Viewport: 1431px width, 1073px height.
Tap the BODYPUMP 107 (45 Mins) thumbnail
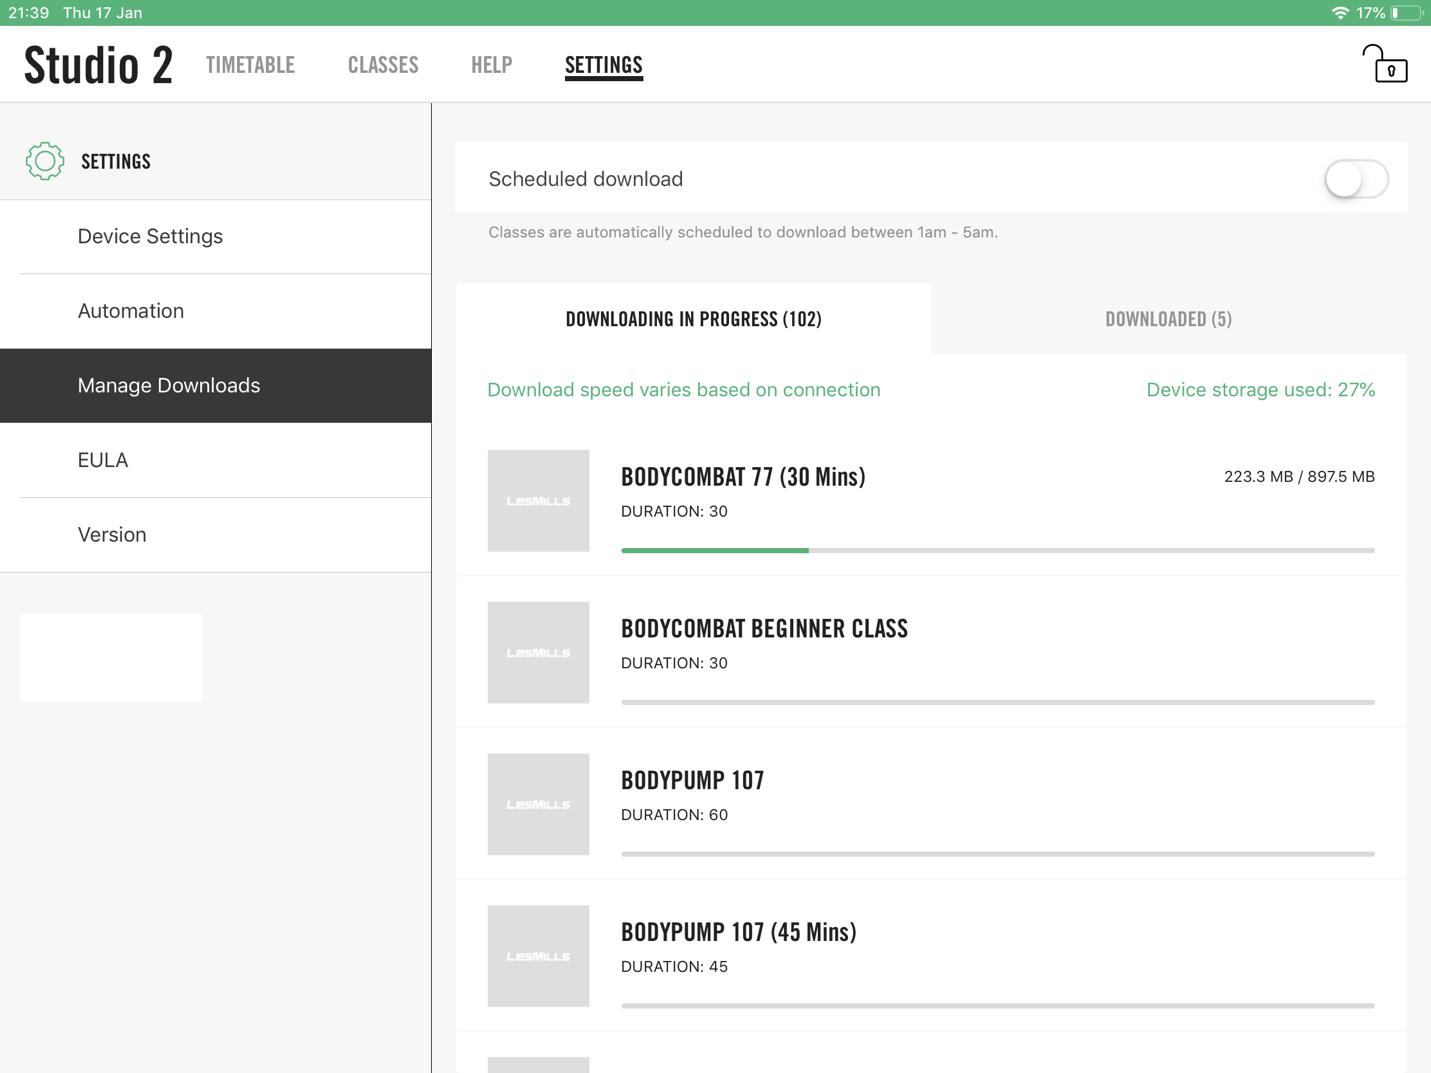(x=538, y=956)
